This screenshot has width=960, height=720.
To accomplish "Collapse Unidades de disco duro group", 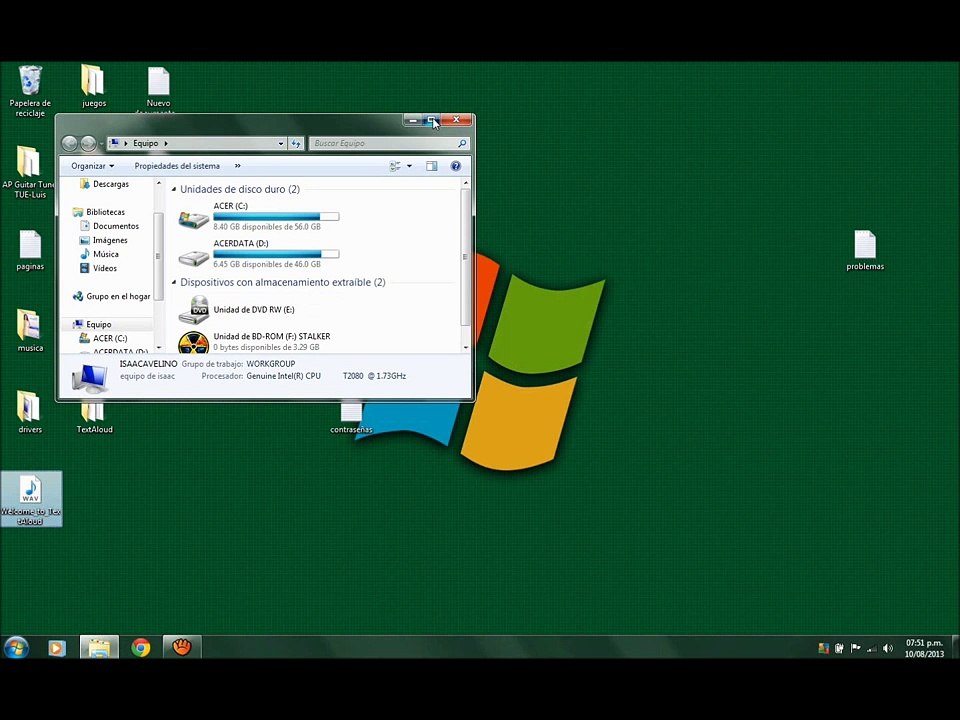I will (x=174, y=190).
